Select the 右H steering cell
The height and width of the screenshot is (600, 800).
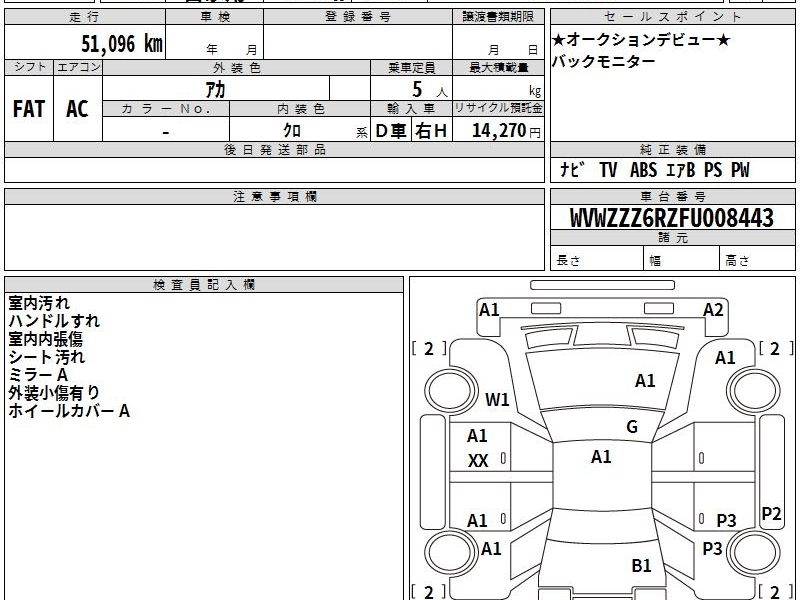tap(432, 131)
